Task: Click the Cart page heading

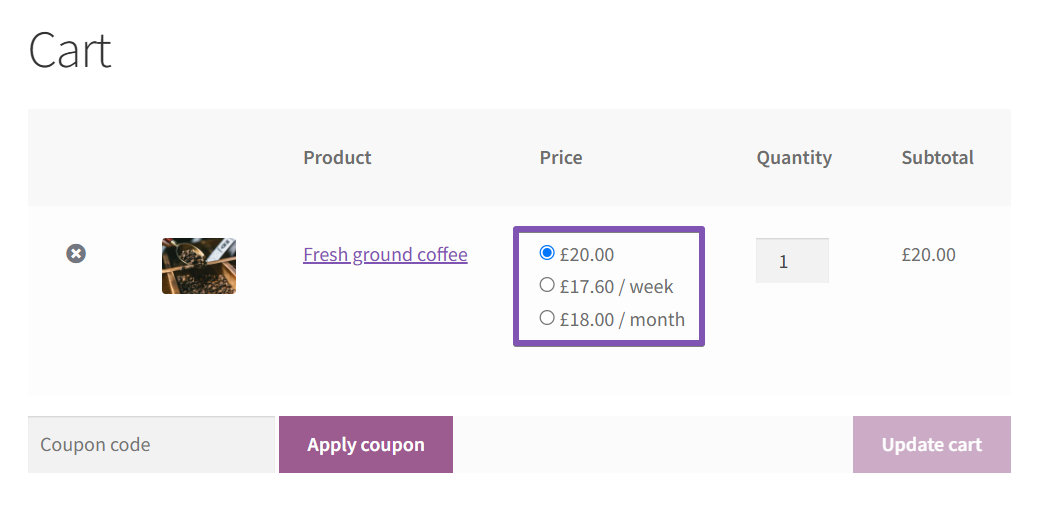Action: [70, 50]
